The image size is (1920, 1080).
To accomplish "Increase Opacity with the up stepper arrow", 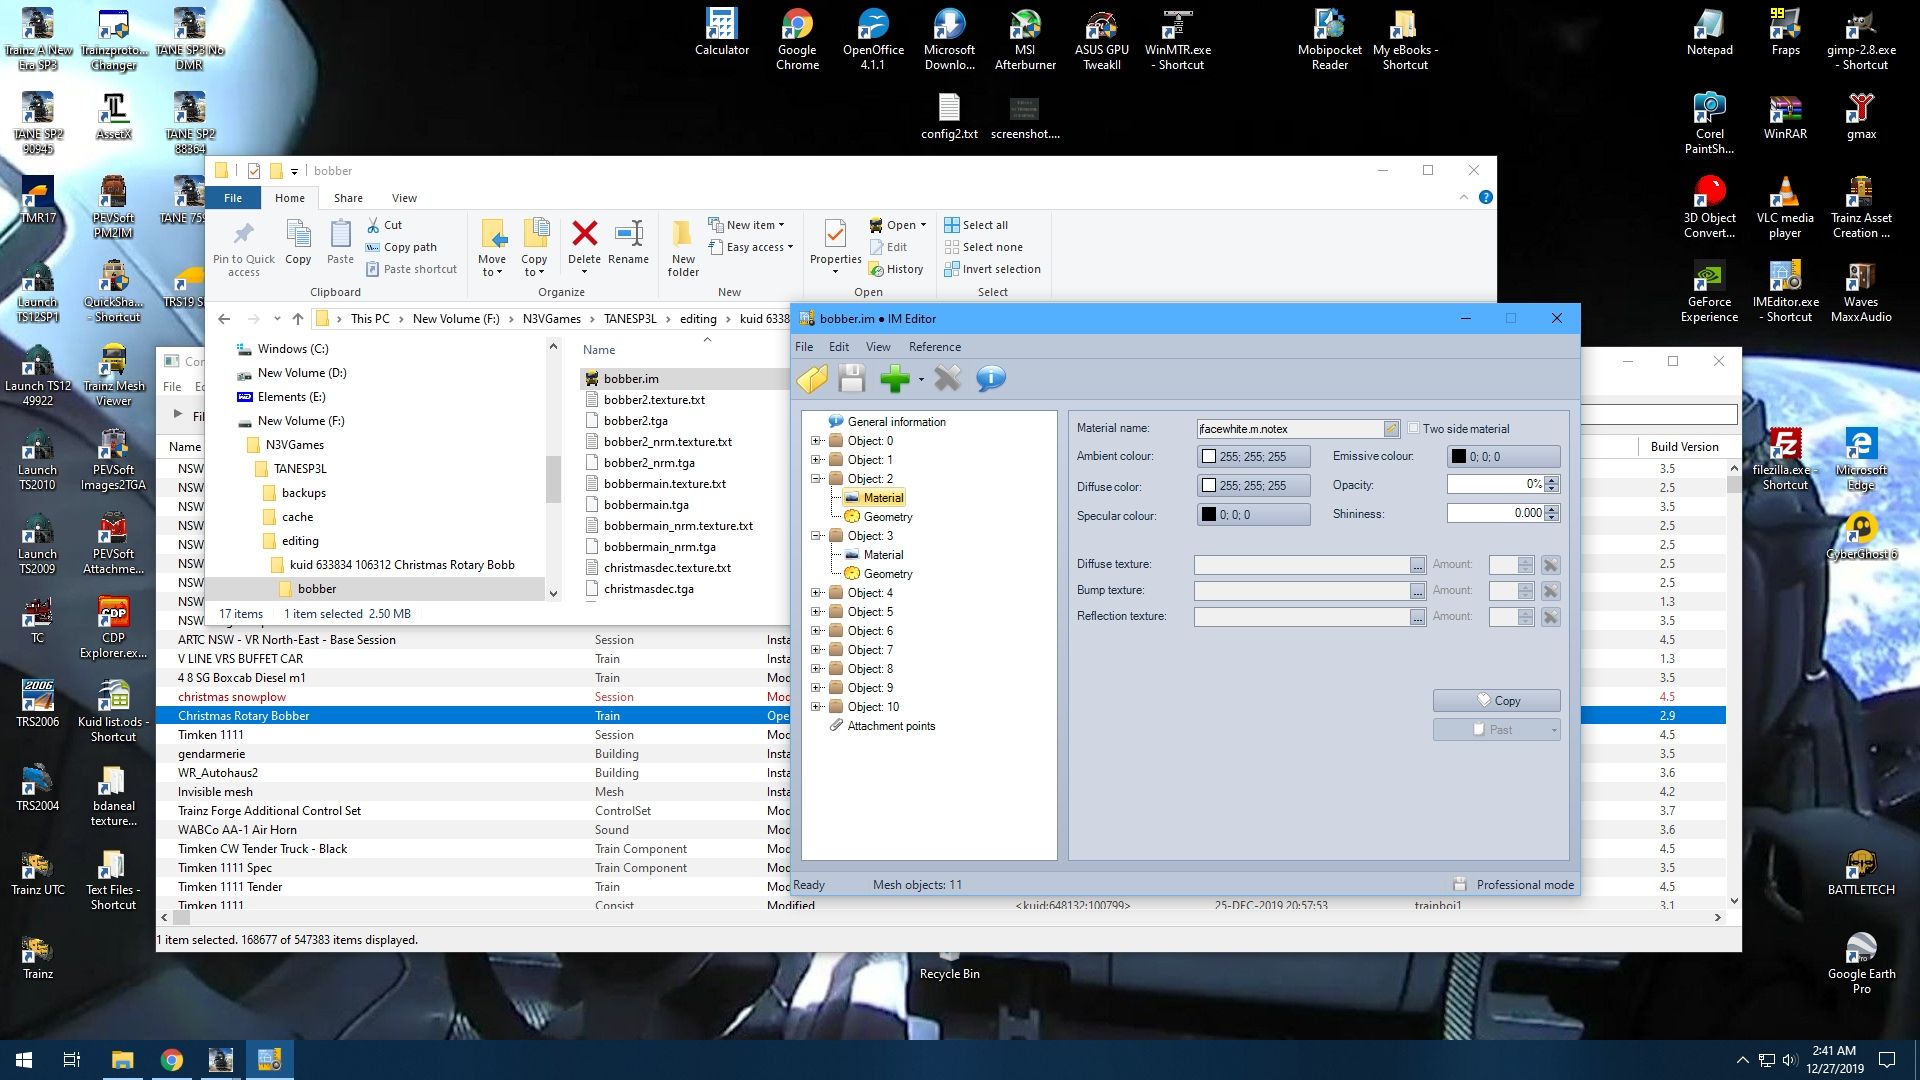I will click(x=1552, y=480).
